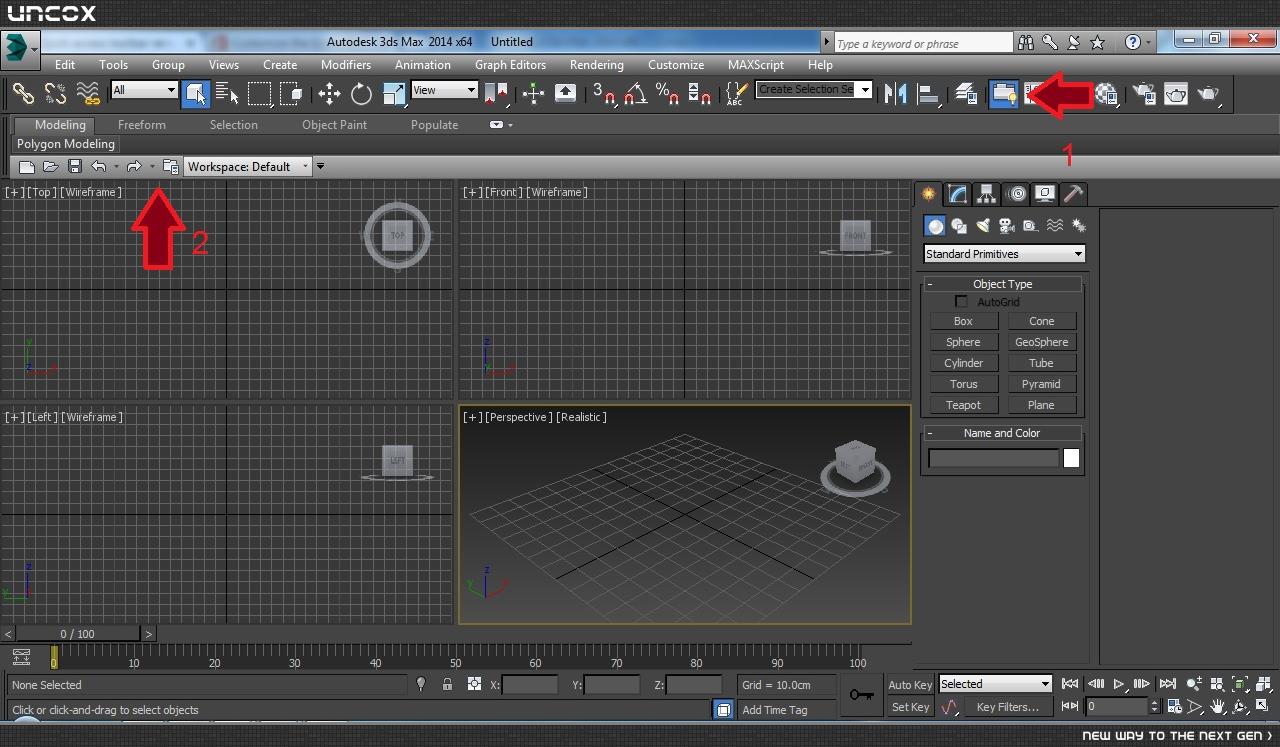Open the View reference coordinate dropdown
Viewport: 1280px width, 747px height.
point(444,90)
